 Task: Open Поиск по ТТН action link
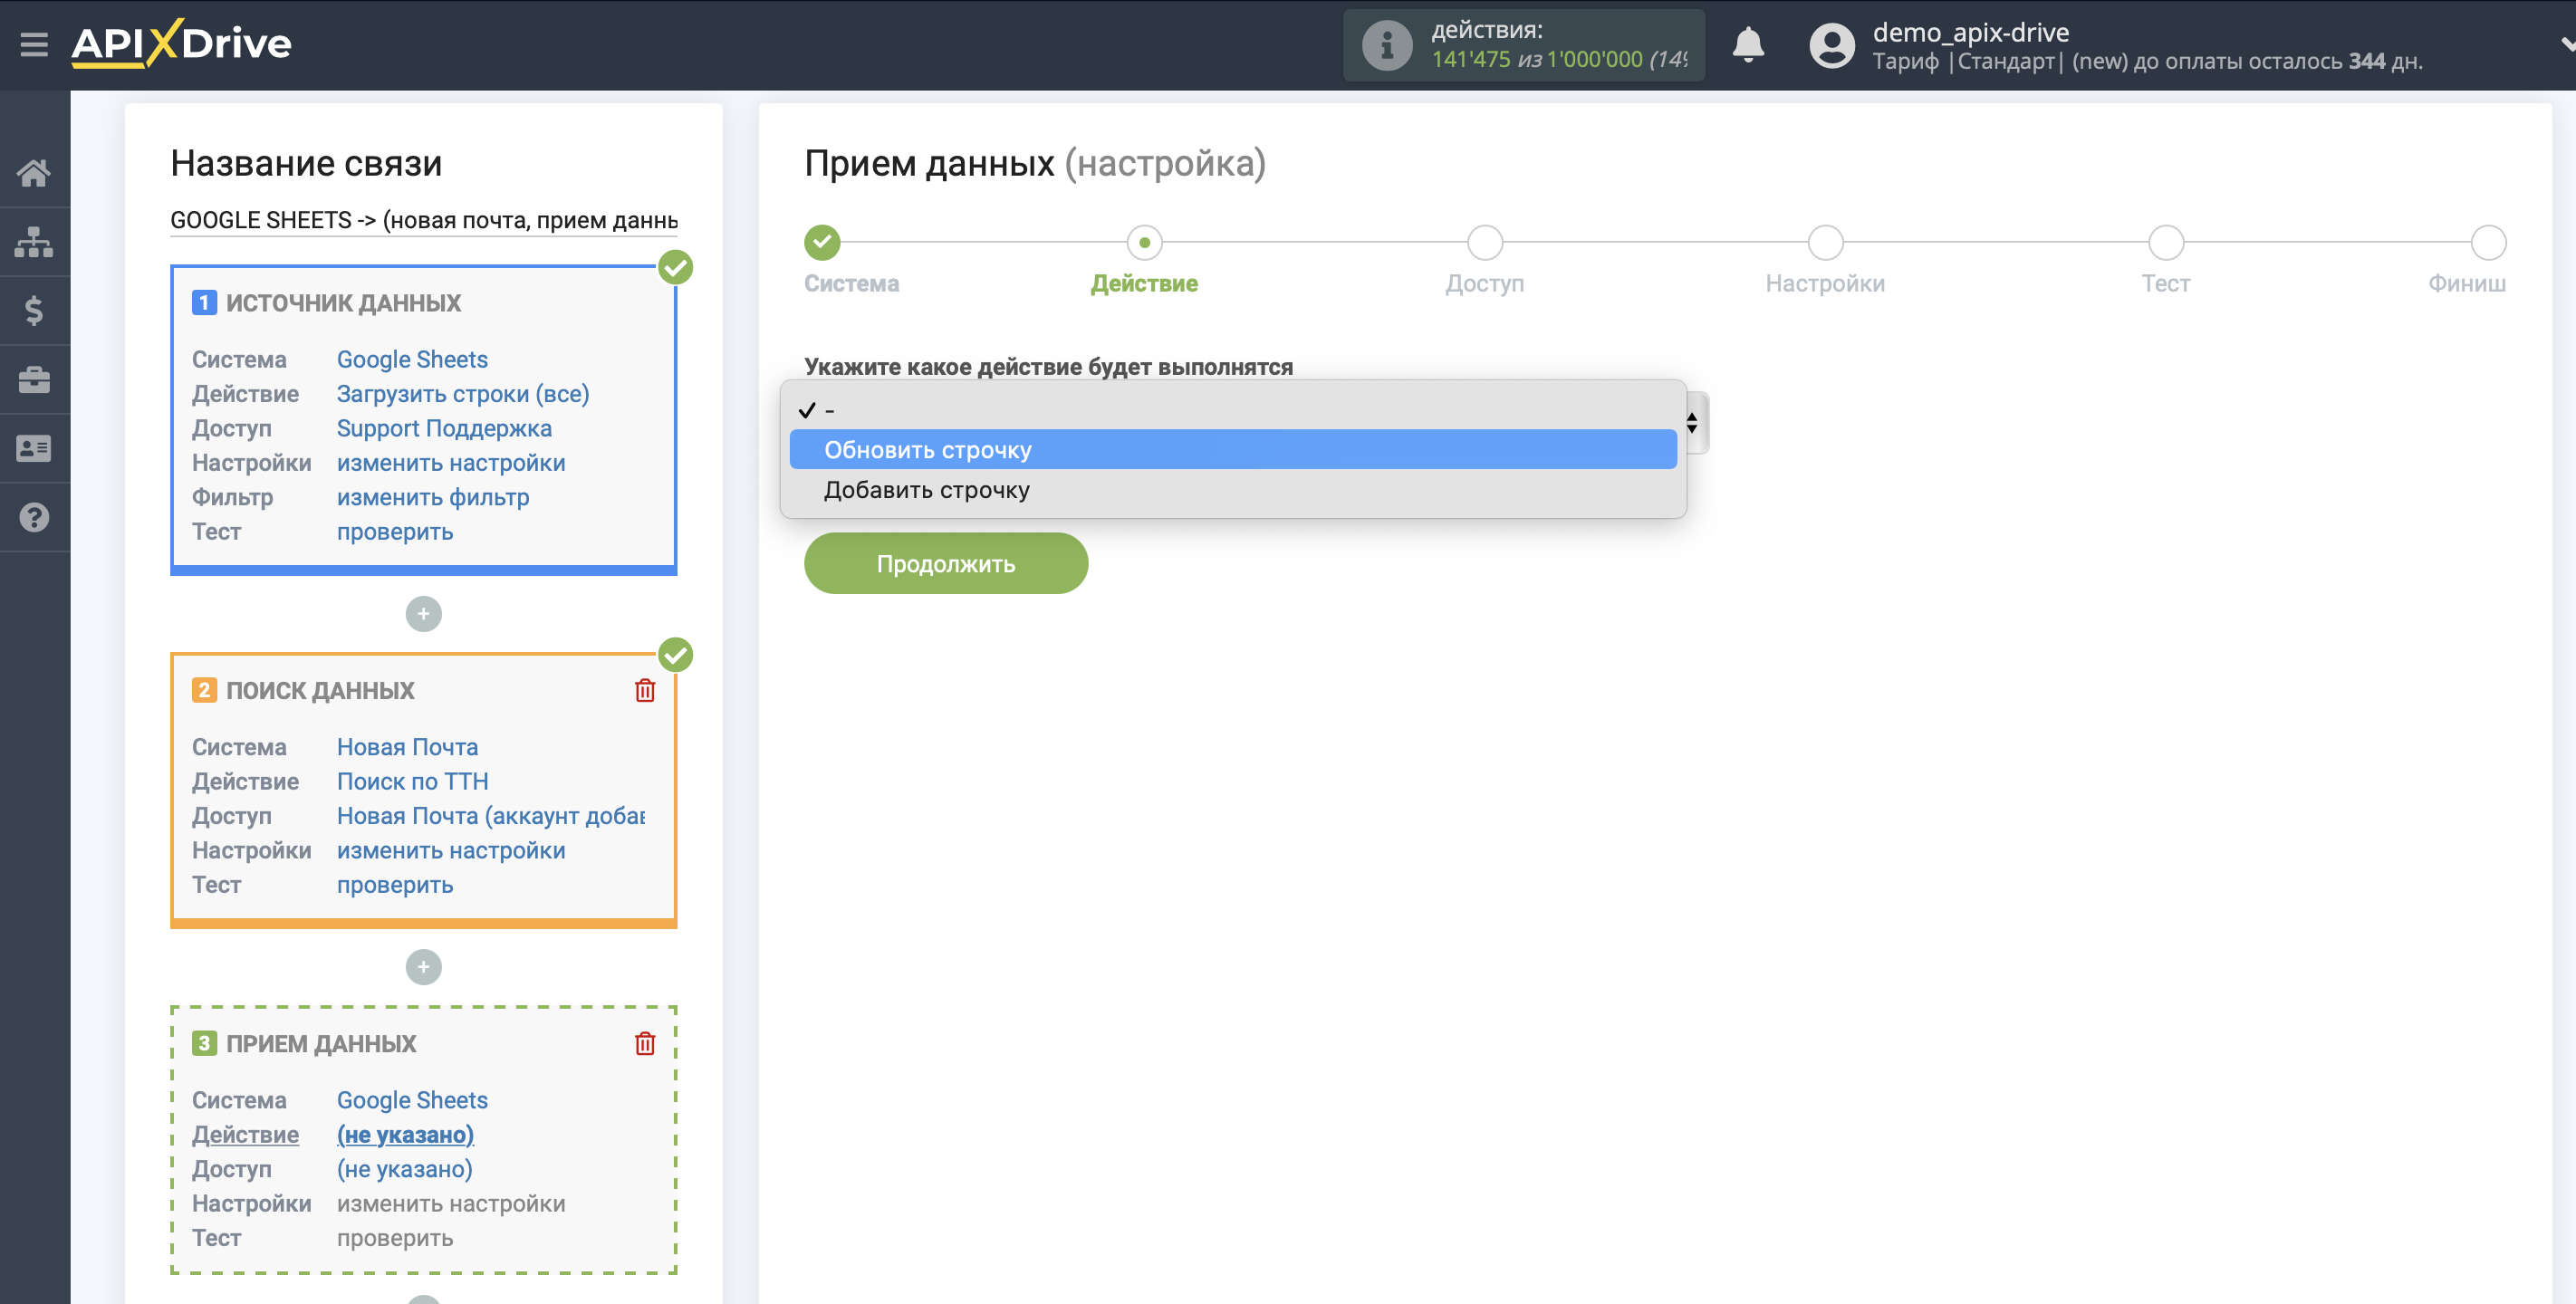coord(413,781)
